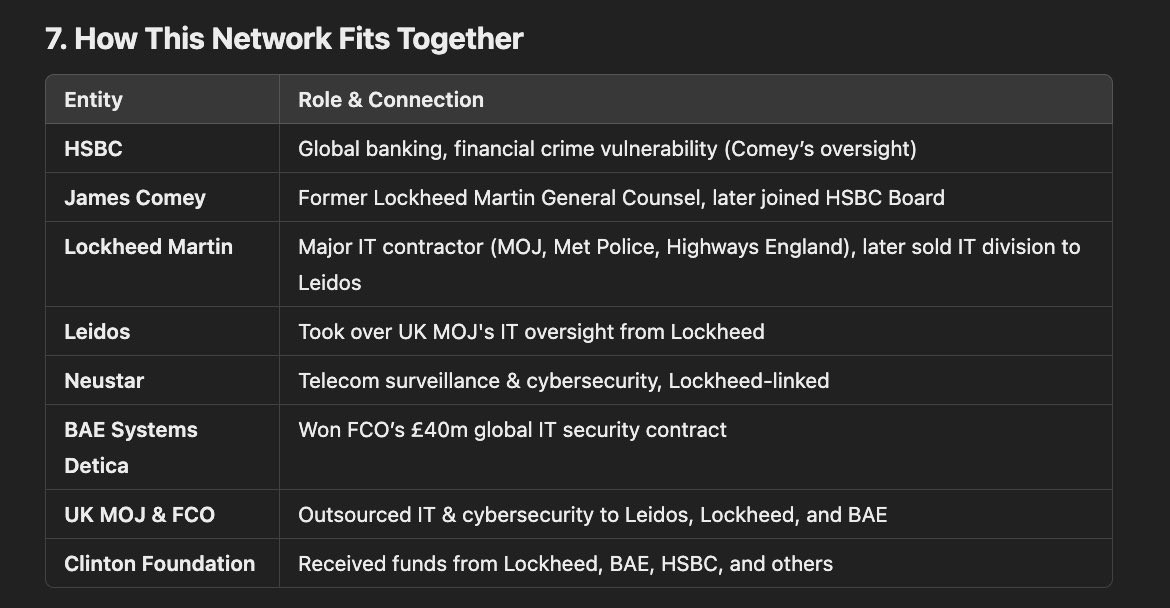This screenshot has height=608, width=1170.
Task: Click the Clinton Foundation entity cell
Action: point(159,564)
